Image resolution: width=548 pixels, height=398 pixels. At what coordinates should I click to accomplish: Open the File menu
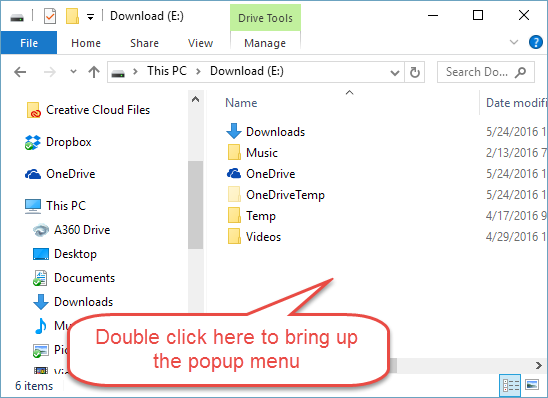[29, 43]
